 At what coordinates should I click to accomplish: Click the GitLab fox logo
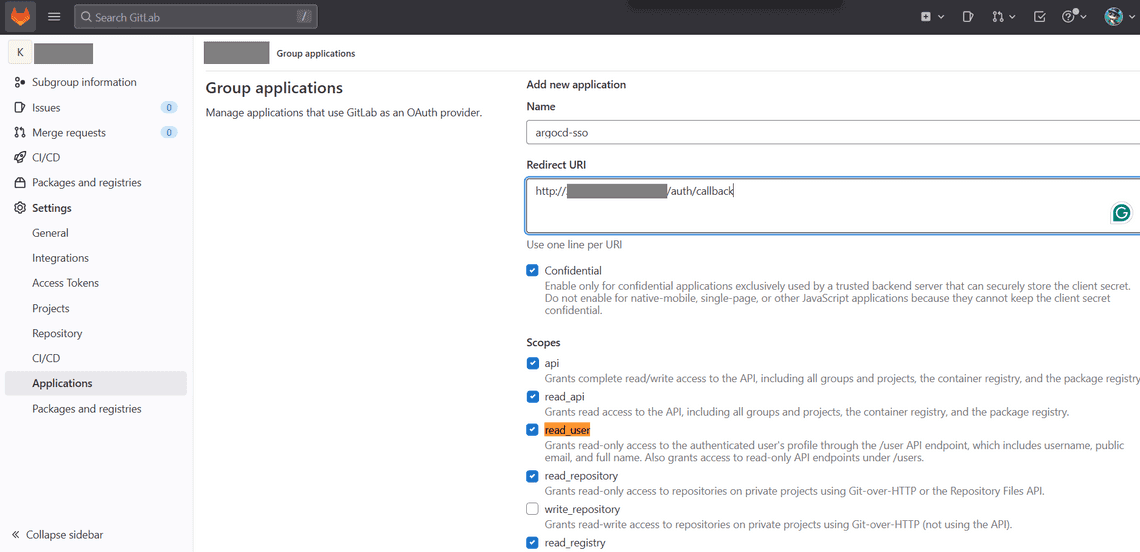point(22,17)
